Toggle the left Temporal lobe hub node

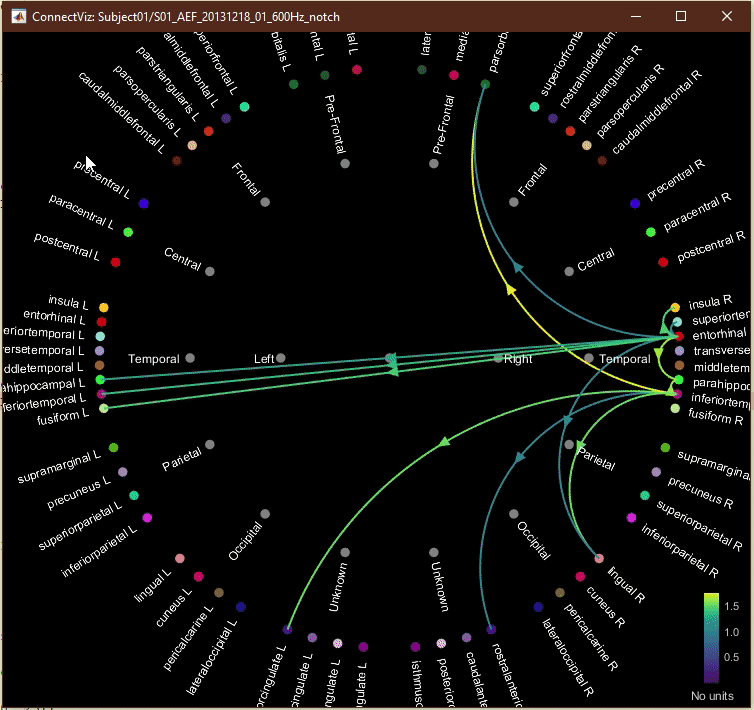pos(190,358)
